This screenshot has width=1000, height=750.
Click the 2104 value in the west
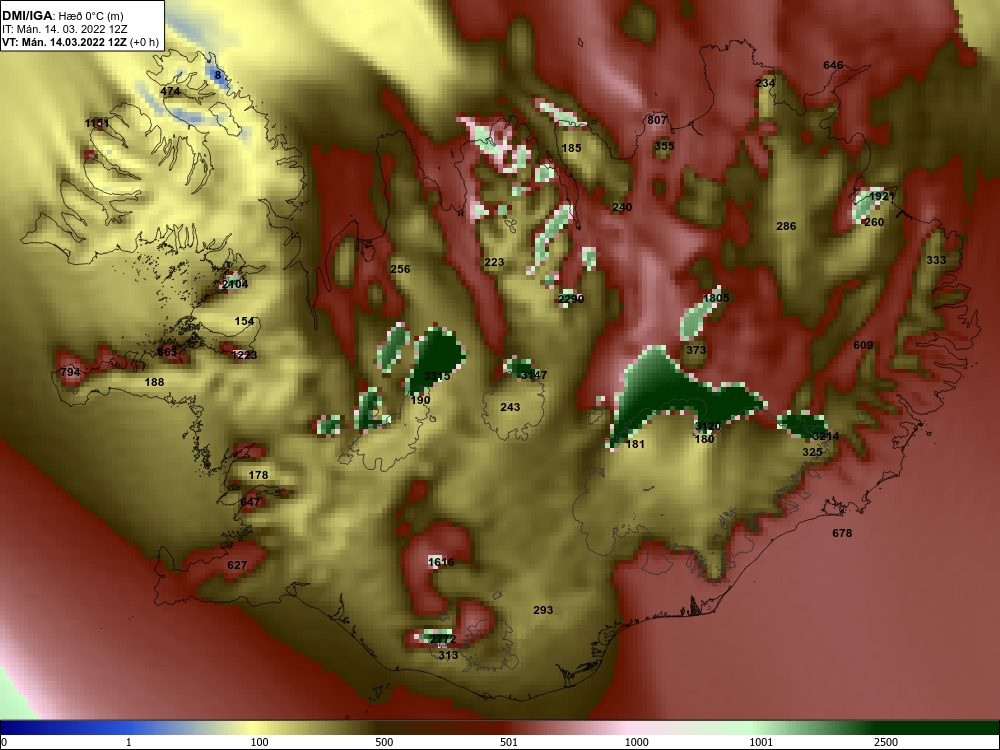pos(235,284)
